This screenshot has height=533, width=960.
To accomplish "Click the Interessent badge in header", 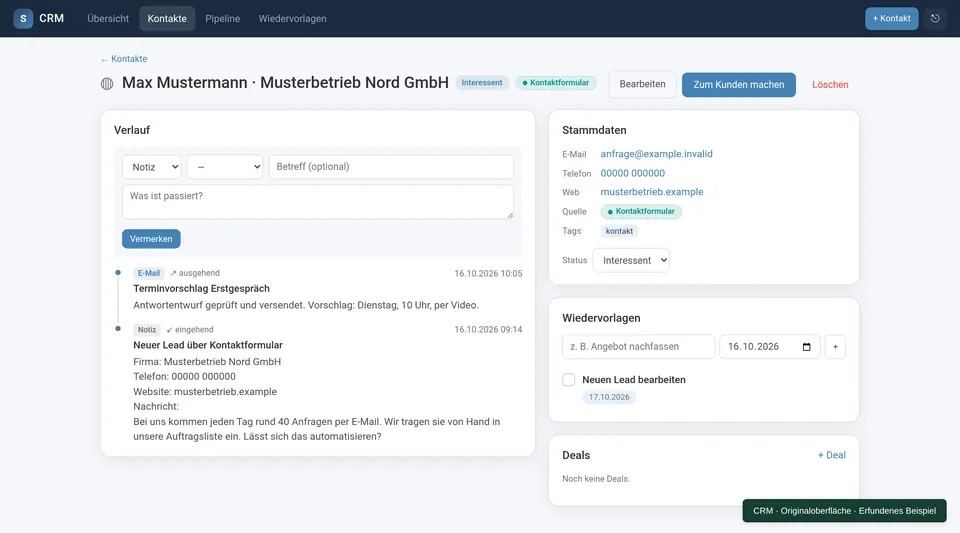I will click(x=482, y=83).
